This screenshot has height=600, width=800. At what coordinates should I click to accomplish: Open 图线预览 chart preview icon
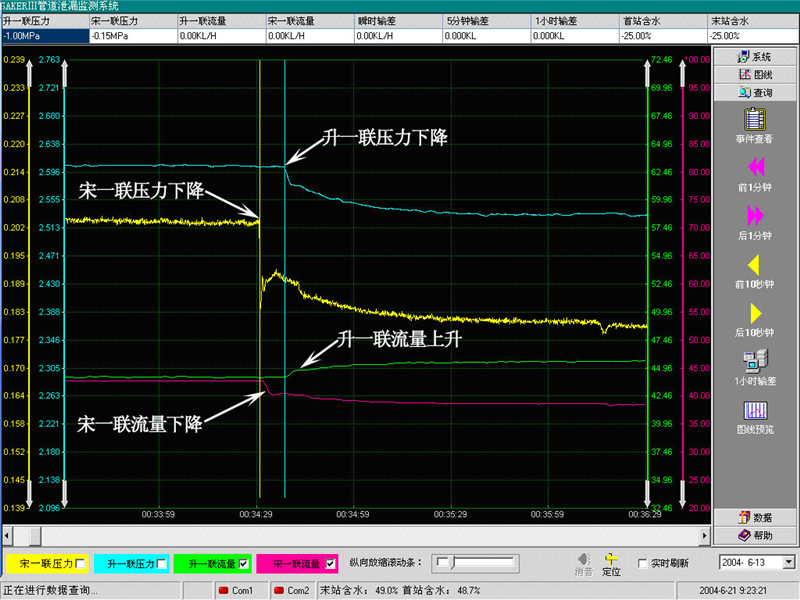(755, 411)
